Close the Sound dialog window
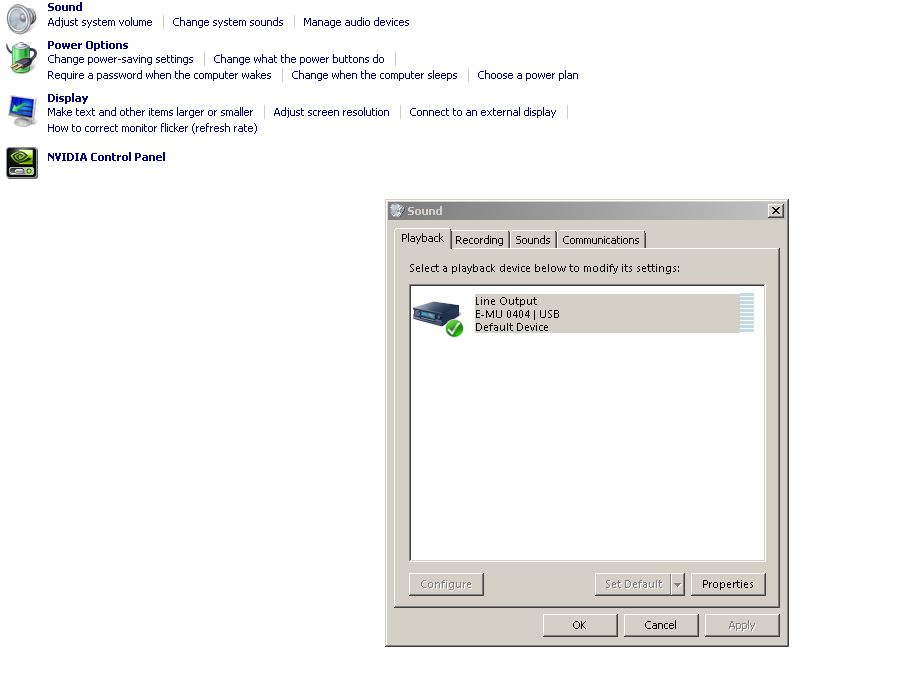The image size is (918, 699). point(775,211)
